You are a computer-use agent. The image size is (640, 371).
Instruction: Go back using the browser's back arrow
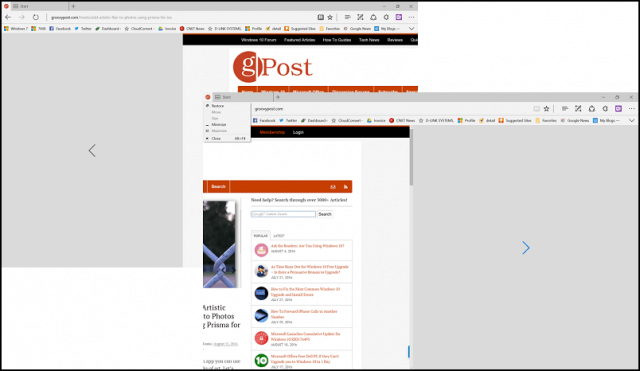[x=8, y=17]
